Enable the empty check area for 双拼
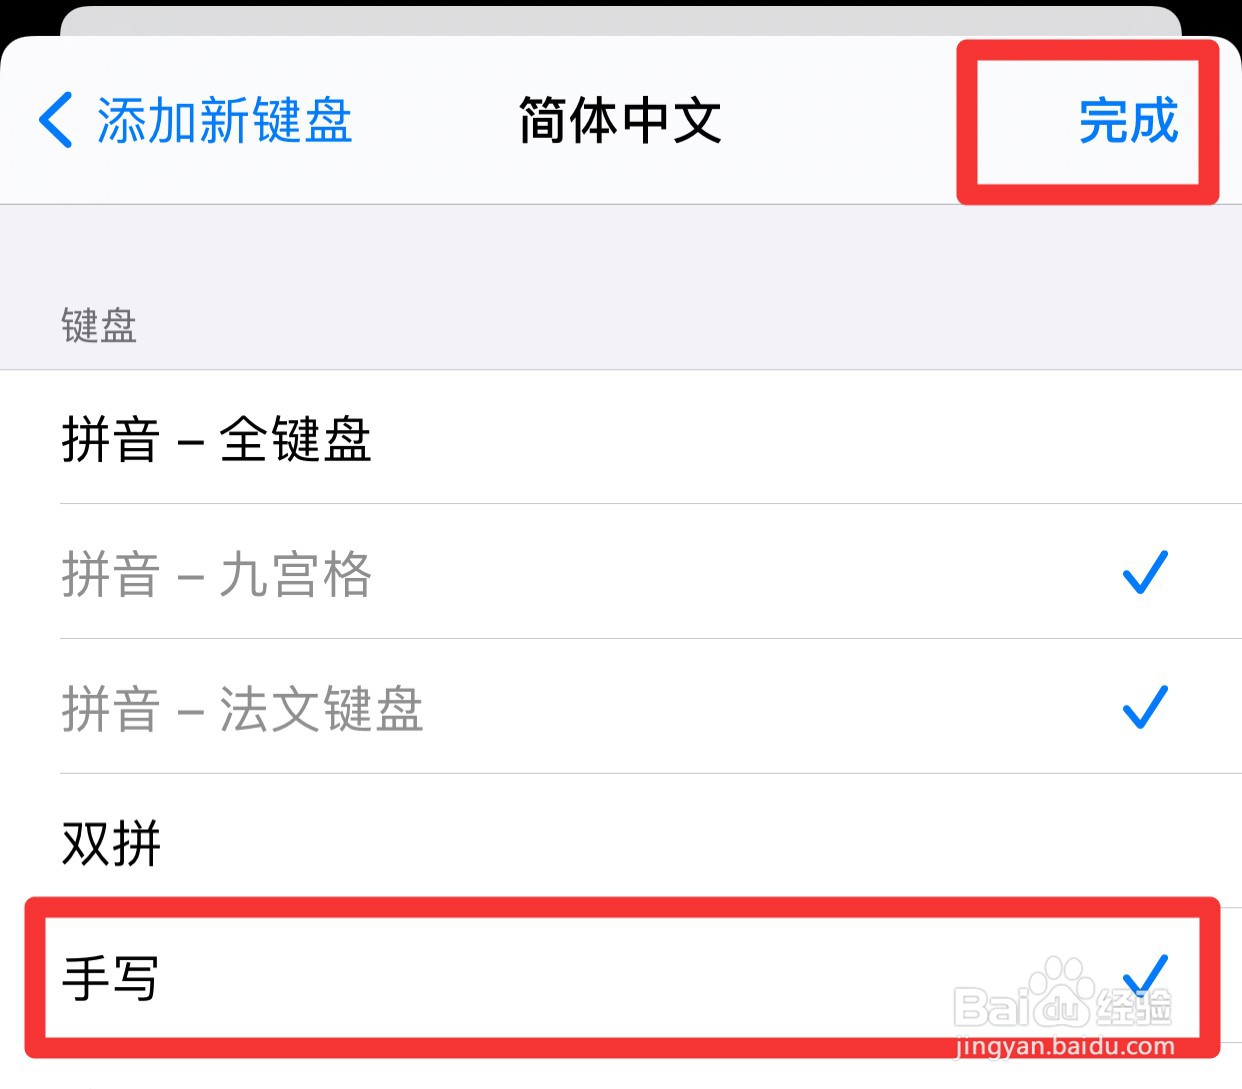This screenshot has height=1089, width=1242. (x=1145, y=843)
